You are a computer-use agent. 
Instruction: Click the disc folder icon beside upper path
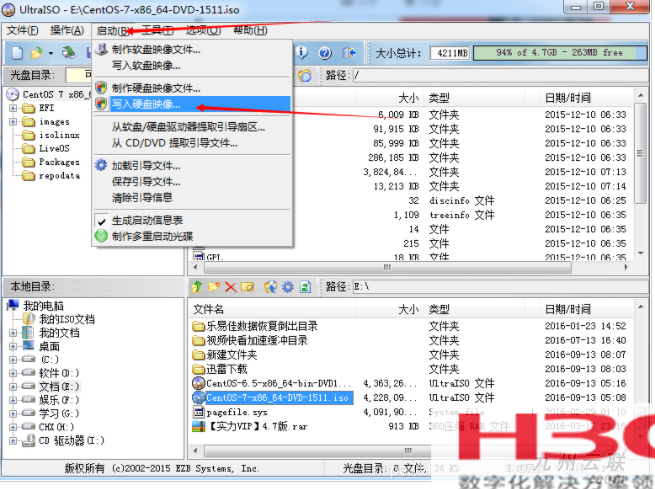[305, 76]
